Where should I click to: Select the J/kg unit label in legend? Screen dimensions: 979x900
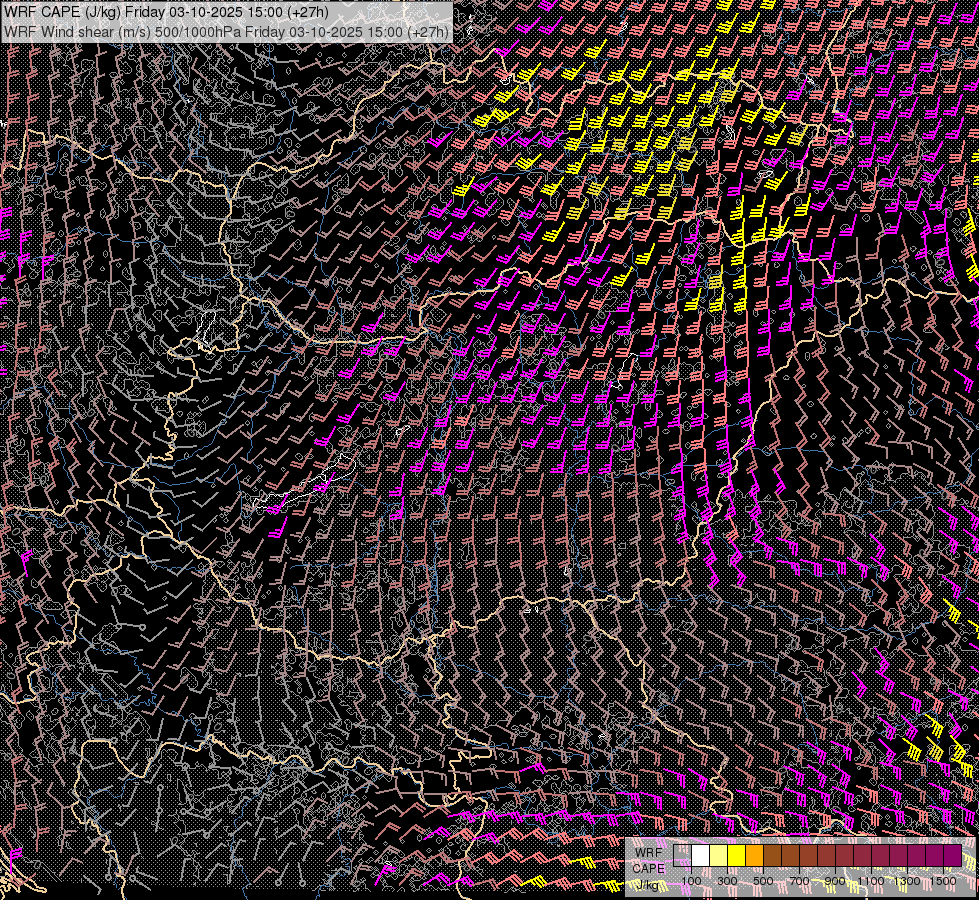(x=648, y=884)
